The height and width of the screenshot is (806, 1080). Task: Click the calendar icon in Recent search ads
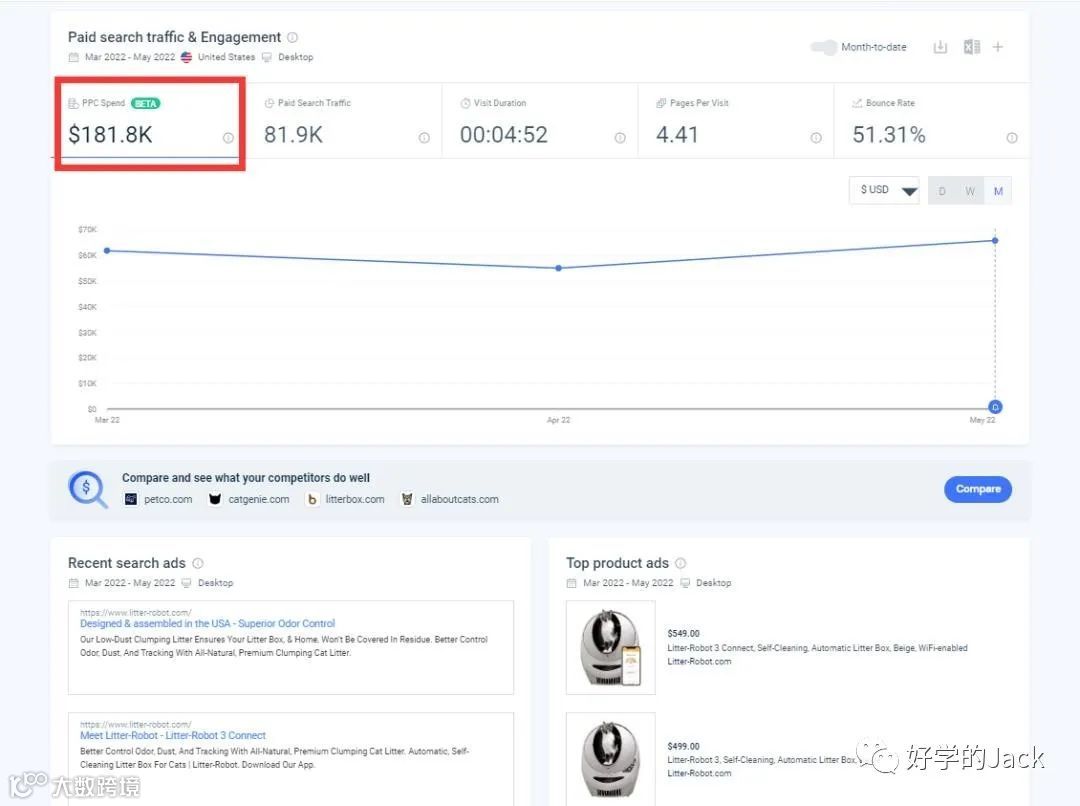click(x=74, y=583)
